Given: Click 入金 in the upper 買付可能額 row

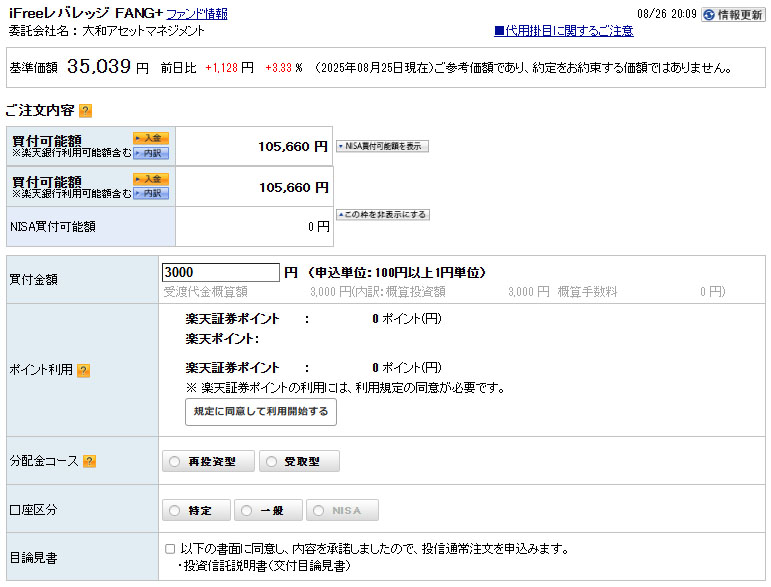Looking at the screenshot, I should pyautogui.click(x=151, y=138).
